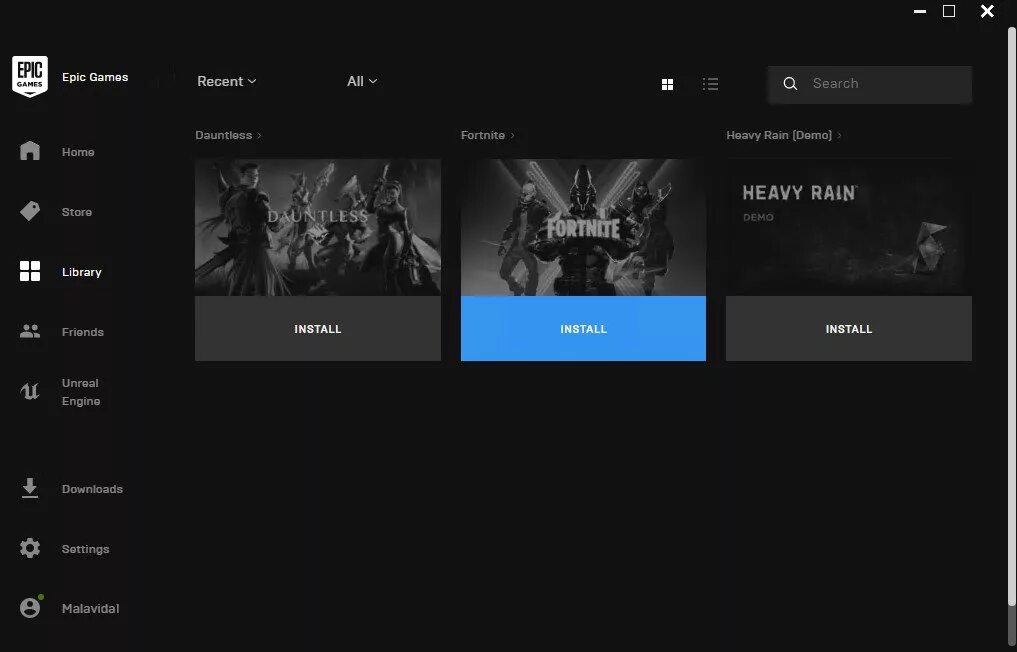Install Heavy Rain Demo
1017x652 pixels.
(x=849, y=328)
